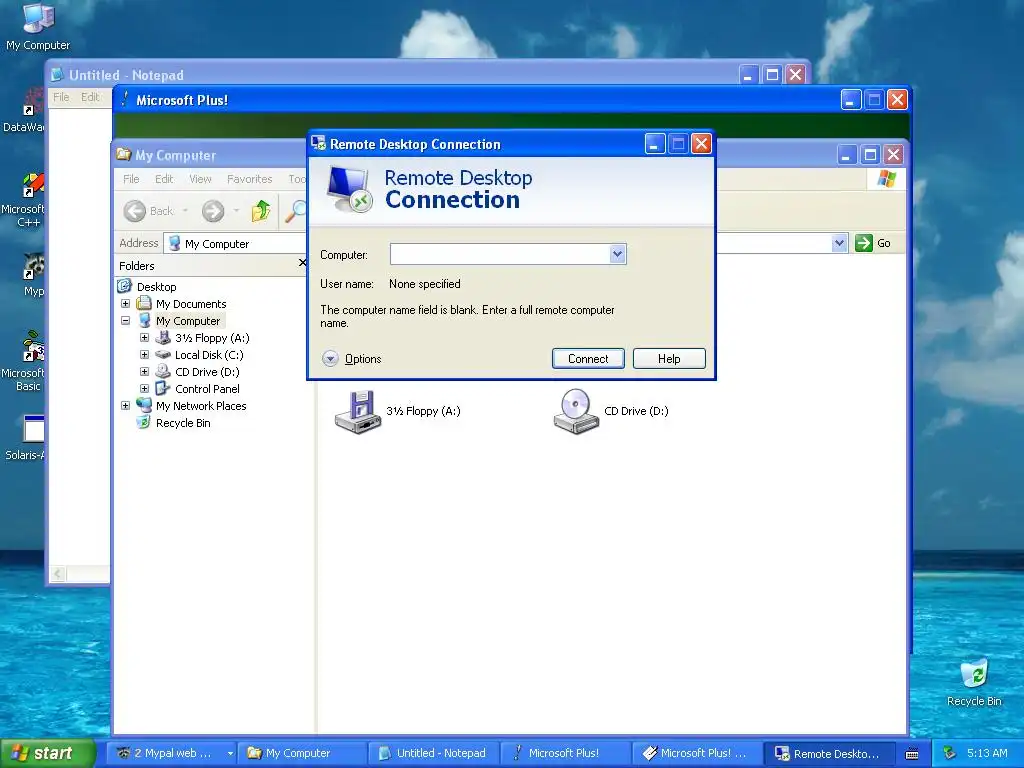Expand 3½ Floppy (A:) tree node
1024x768 pixels.
(x=144, y=338)
